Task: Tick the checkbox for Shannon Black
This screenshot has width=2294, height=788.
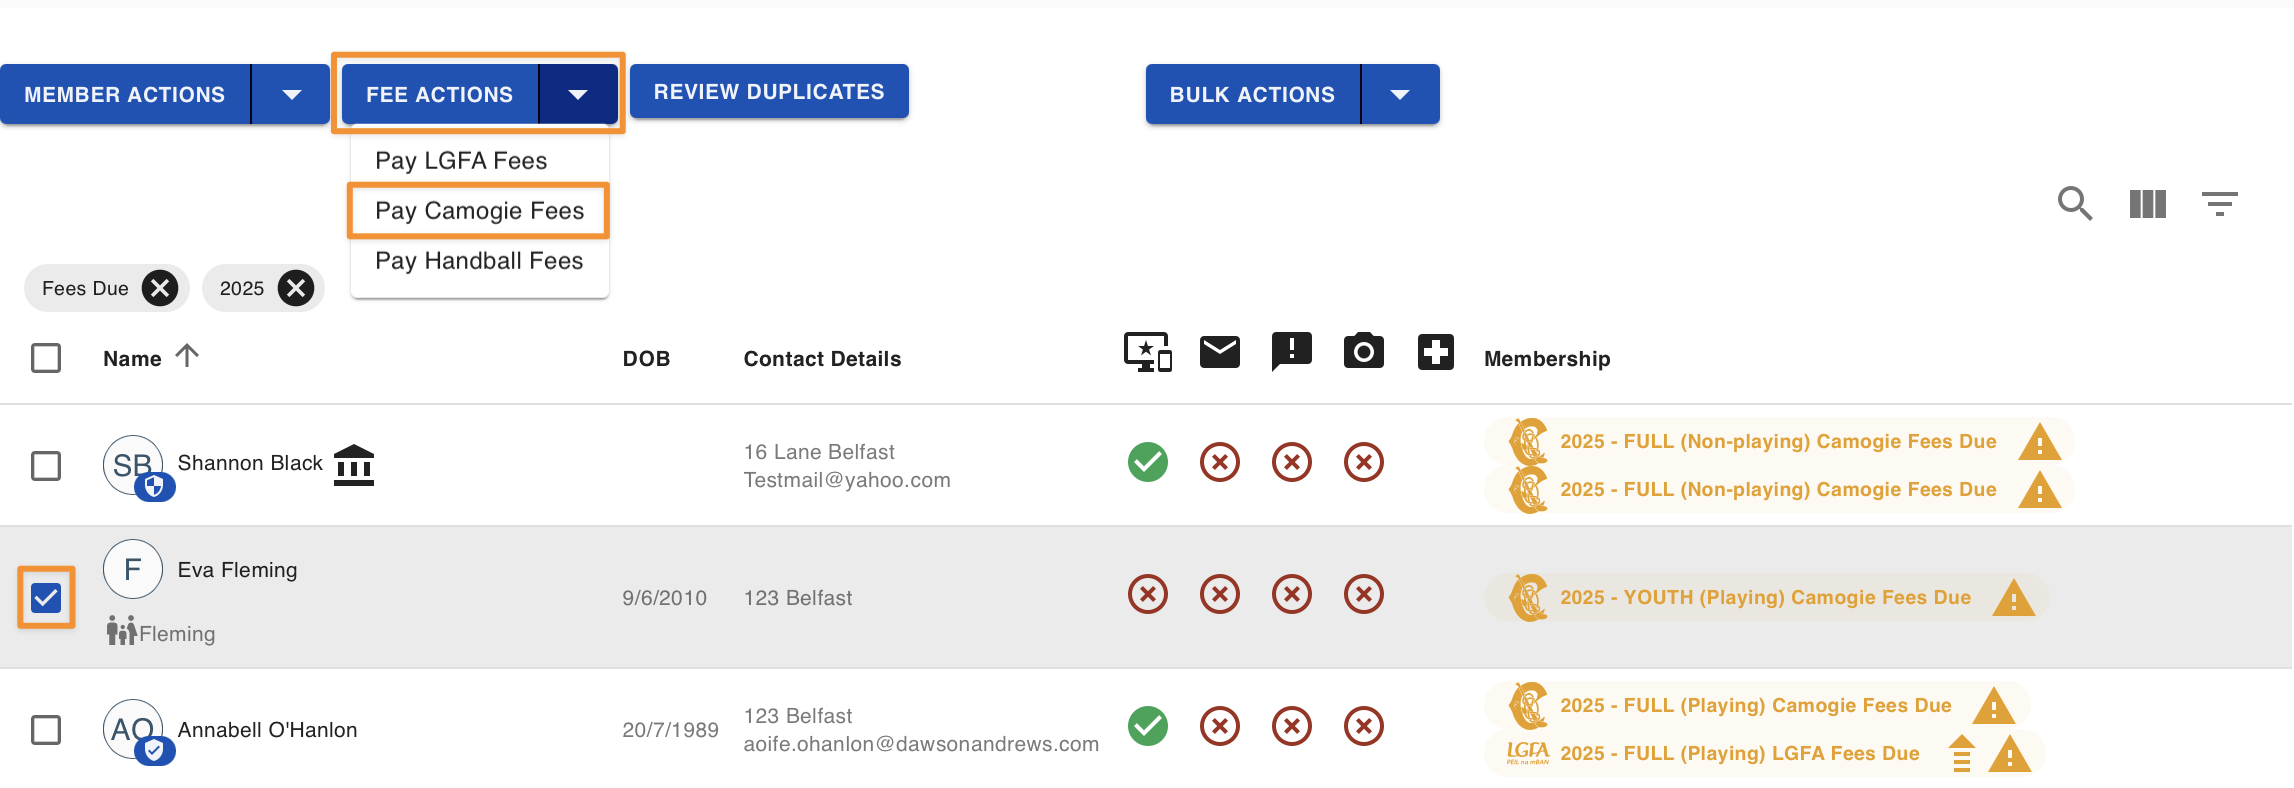Action: coord(46,466)
